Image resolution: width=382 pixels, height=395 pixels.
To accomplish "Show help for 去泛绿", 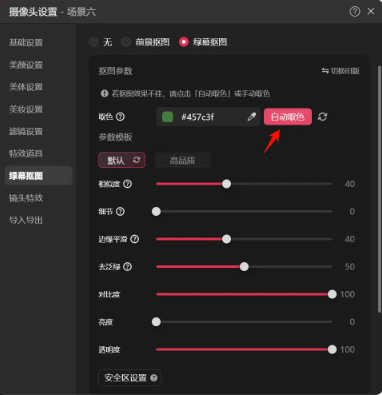I will pos(128,267).
